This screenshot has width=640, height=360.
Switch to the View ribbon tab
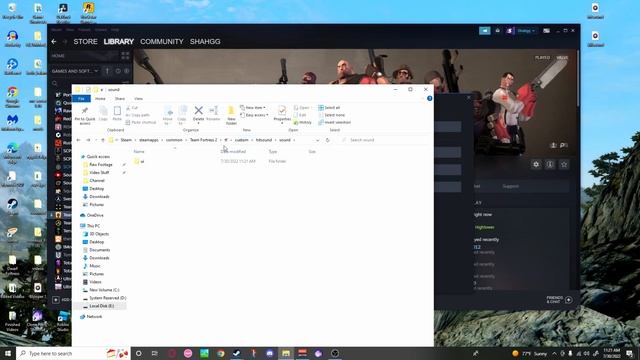tap(138, 99)
